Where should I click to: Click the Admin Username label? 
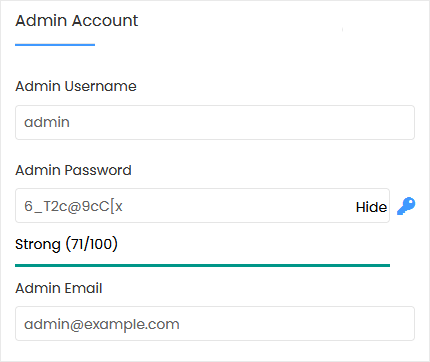pyautogui.click(x=76, y=86)
